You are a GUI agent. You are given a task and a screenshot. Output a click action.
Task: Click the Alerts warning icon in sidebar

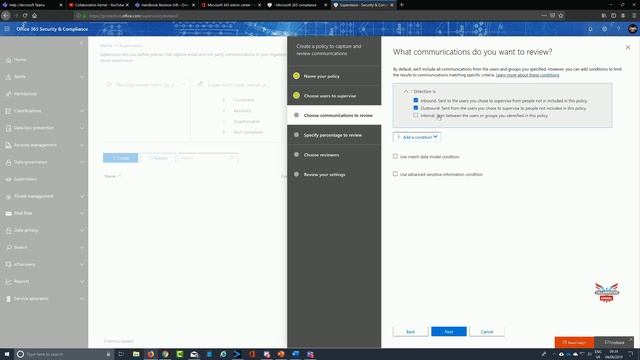(9, 77)
